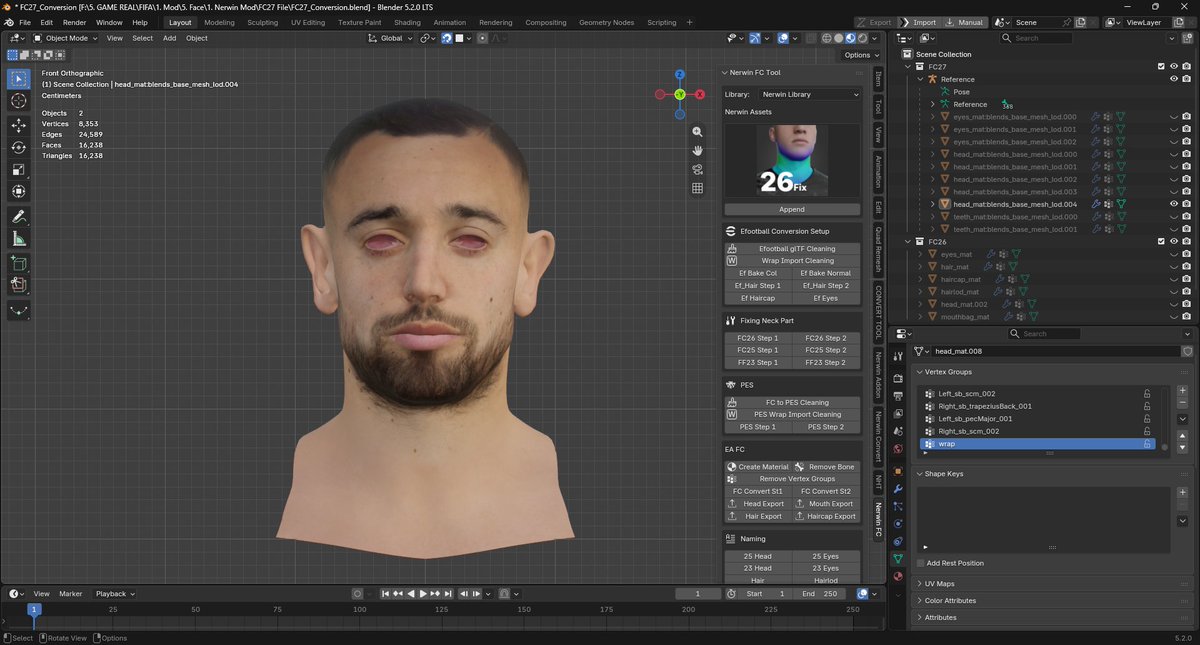Select rendered viewport shading
This screenshot has height=645, width=1200.
coord(863,39)
